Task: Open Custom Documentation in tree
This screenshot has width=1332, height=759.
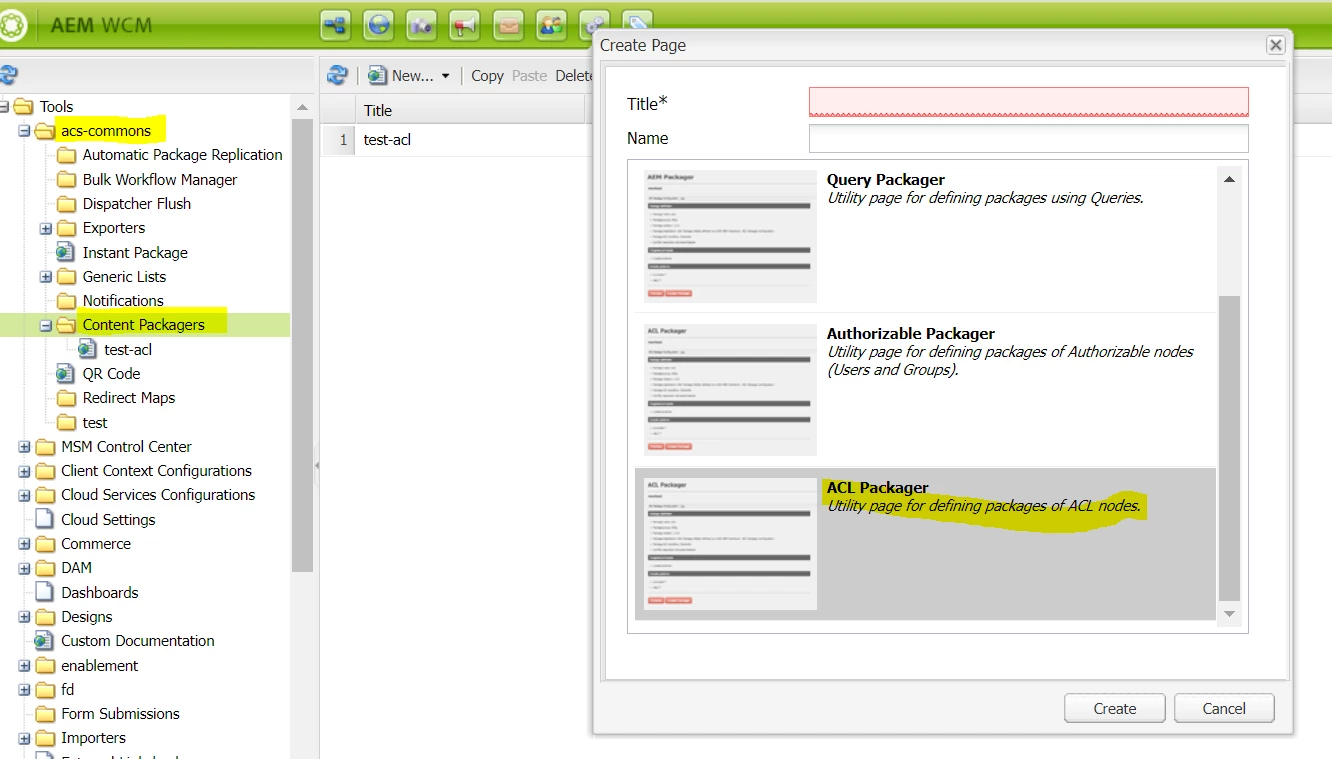Action: tap(138, 641)
